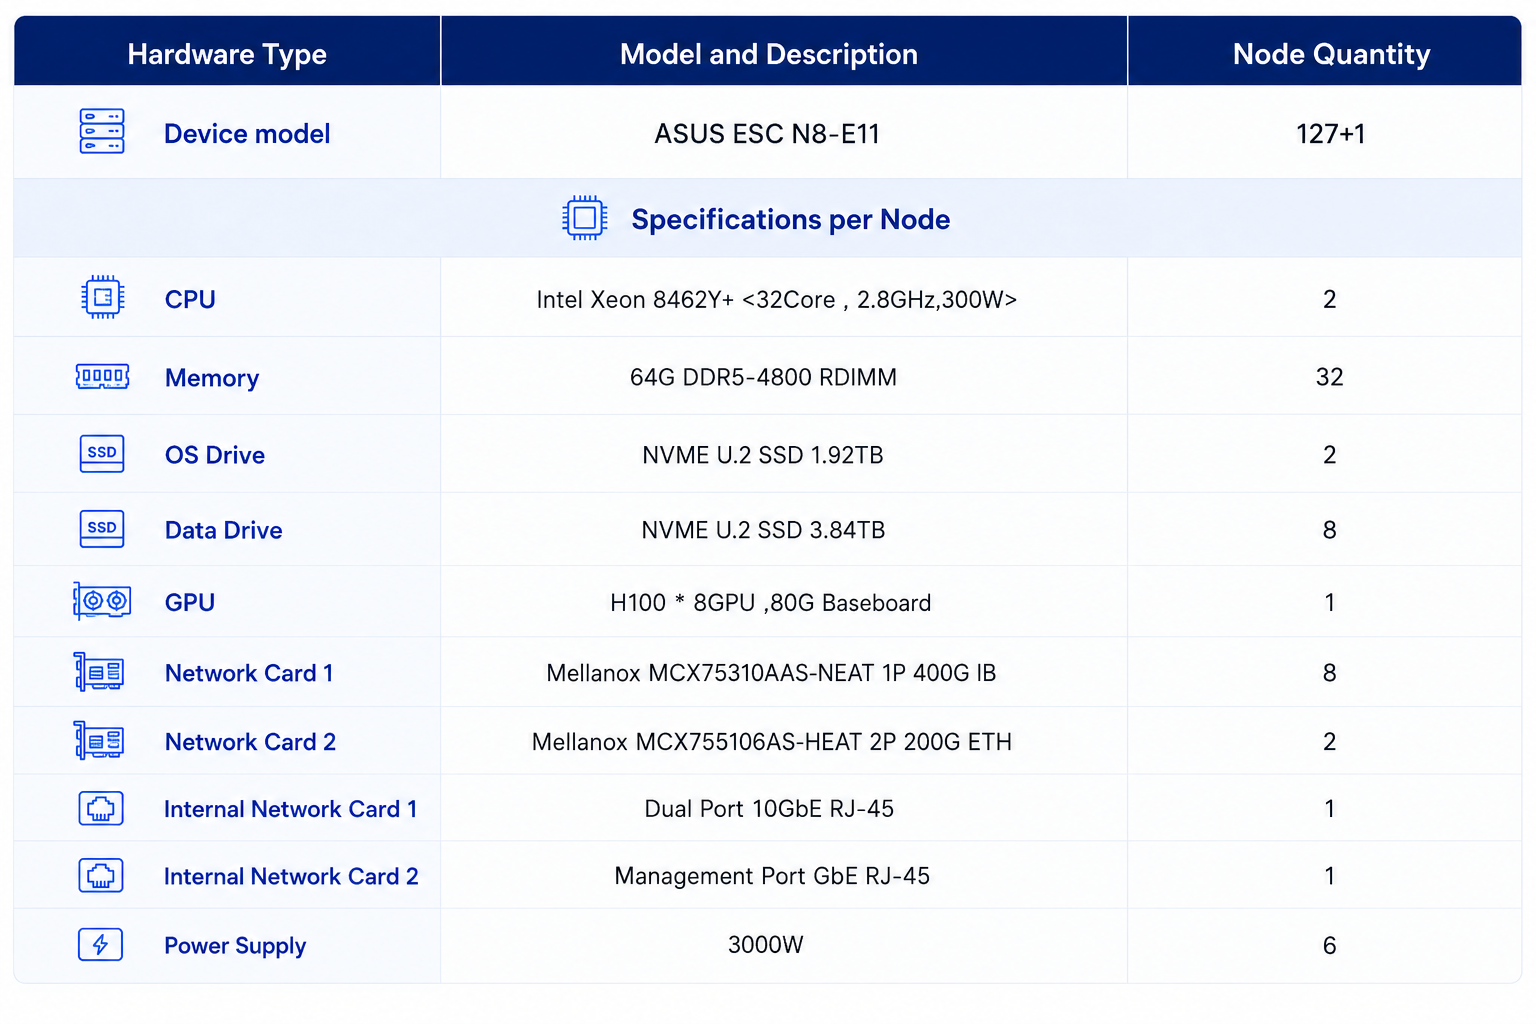This screenshot has width=1536, height=1024.
Task: Select the GPU quantity 1
Action: [x=1329, y=602]
